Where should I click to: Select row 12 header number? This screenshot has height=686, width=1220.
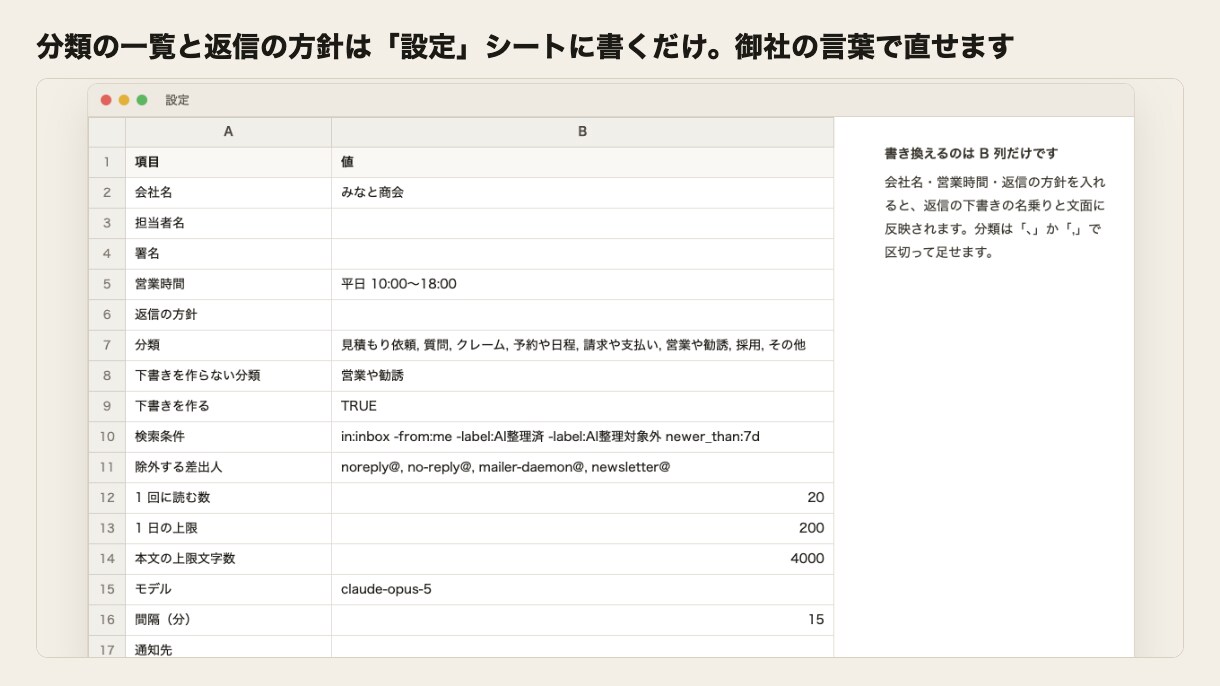107,497
